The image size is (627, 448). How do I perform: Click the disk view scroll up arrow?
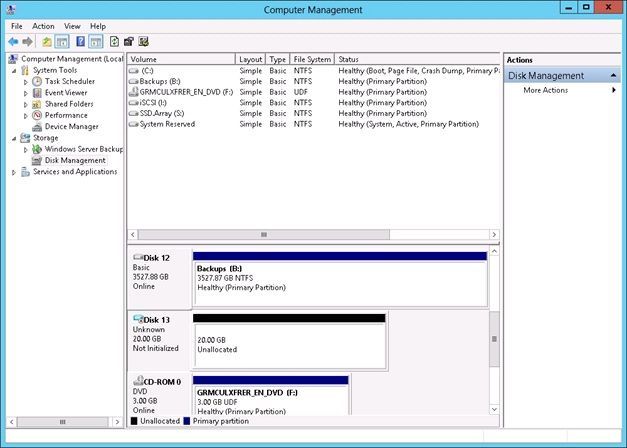(x=494, y=251)
